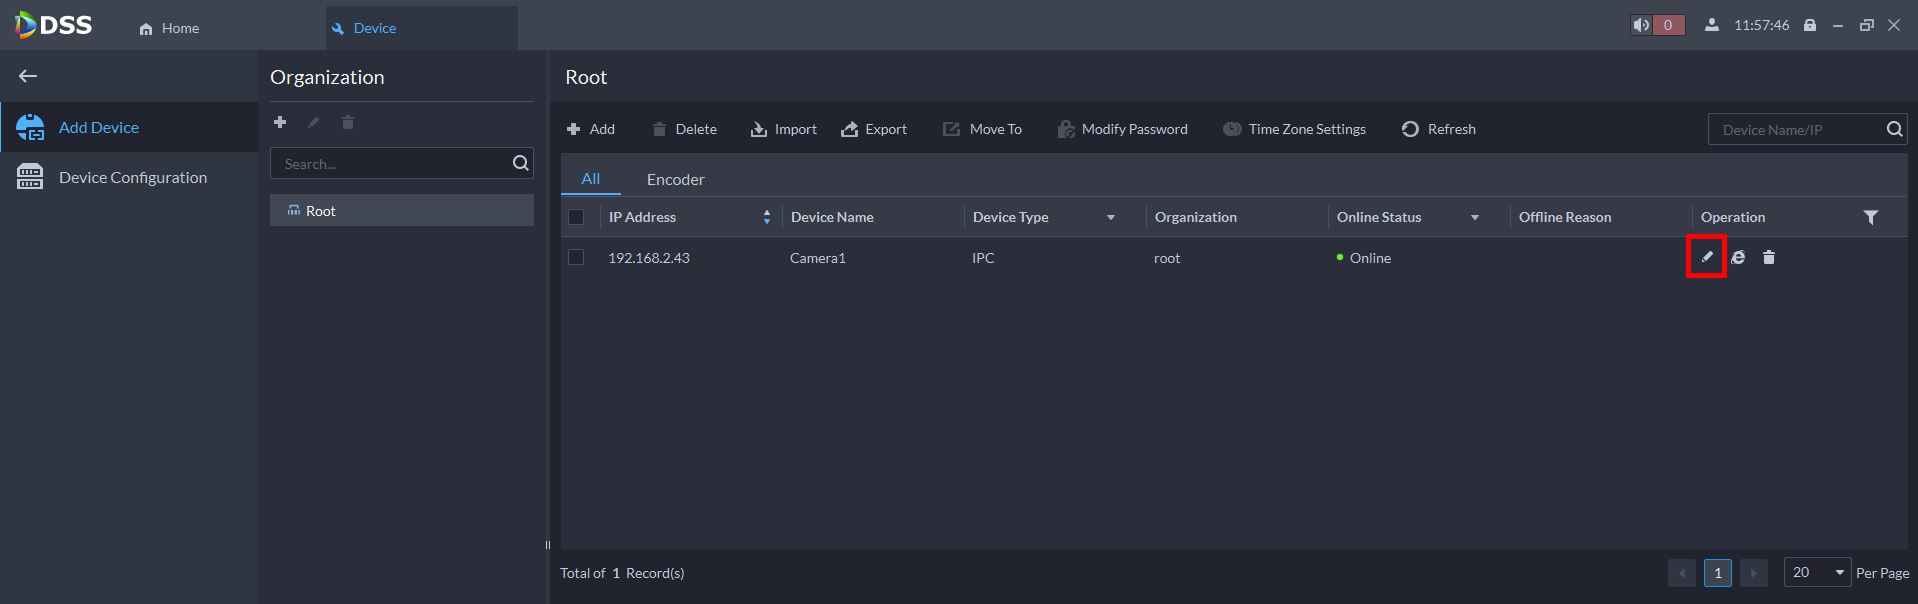The width and height of the screenshot is (1918, 604).
Task: Open the Home tab
Action: (170, 28)
